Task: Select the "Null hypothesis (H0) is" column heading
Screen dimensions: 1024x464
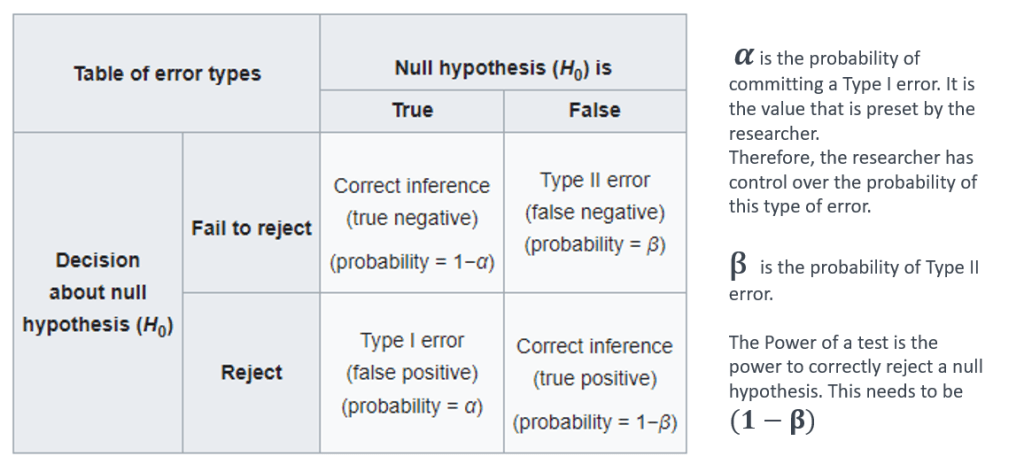Action: point(503,69)
